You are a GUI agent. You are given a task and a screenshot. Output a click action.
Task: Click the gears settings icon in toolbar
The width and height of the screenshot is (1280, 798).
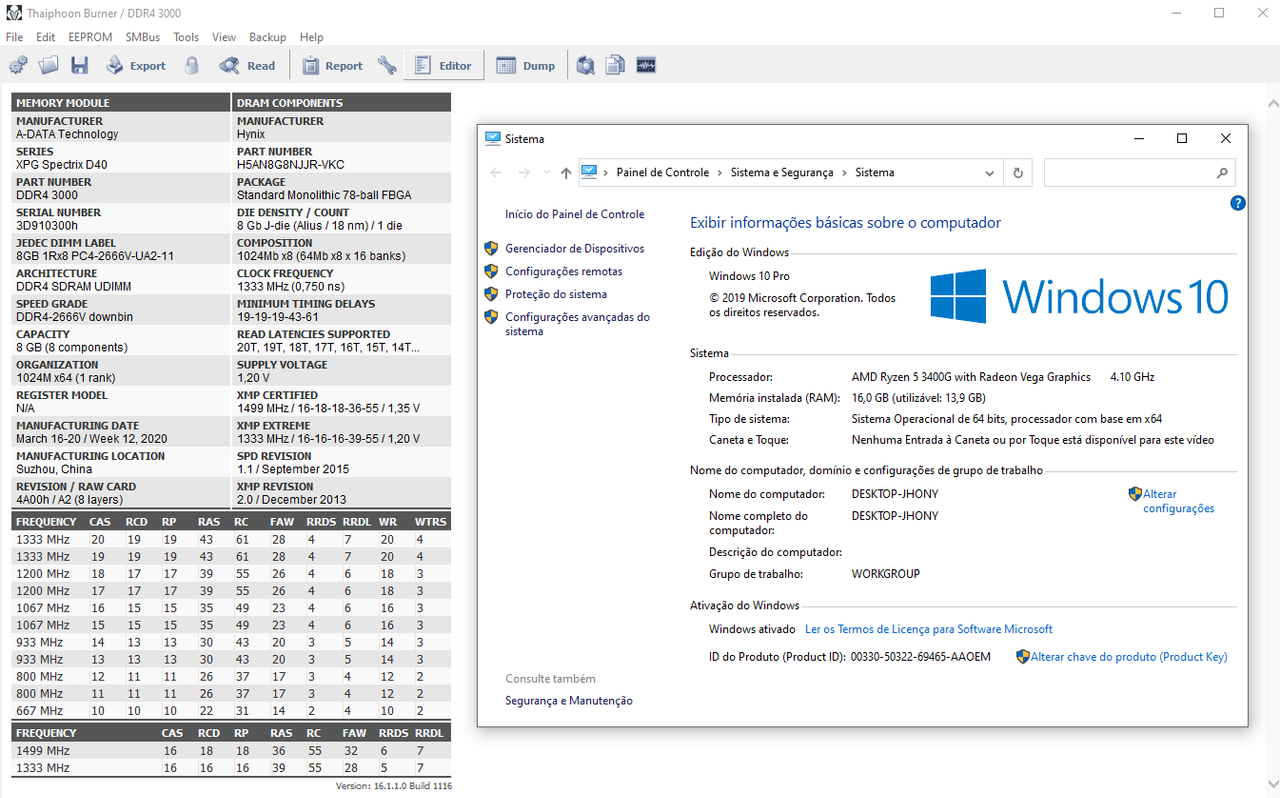coord(18,66)
